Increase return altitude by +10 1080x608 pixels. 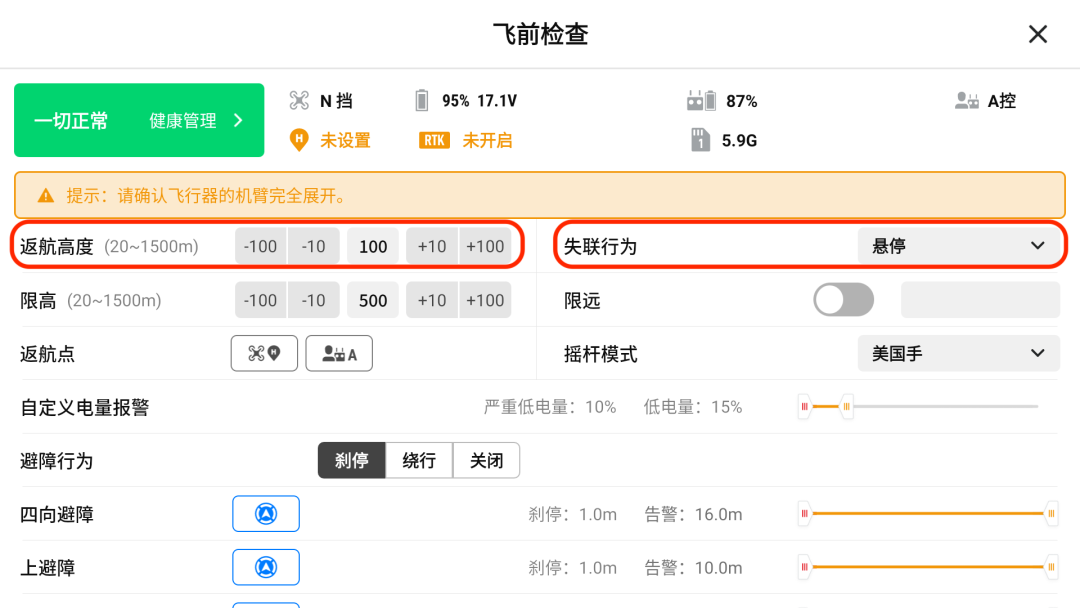coord(432,246)
